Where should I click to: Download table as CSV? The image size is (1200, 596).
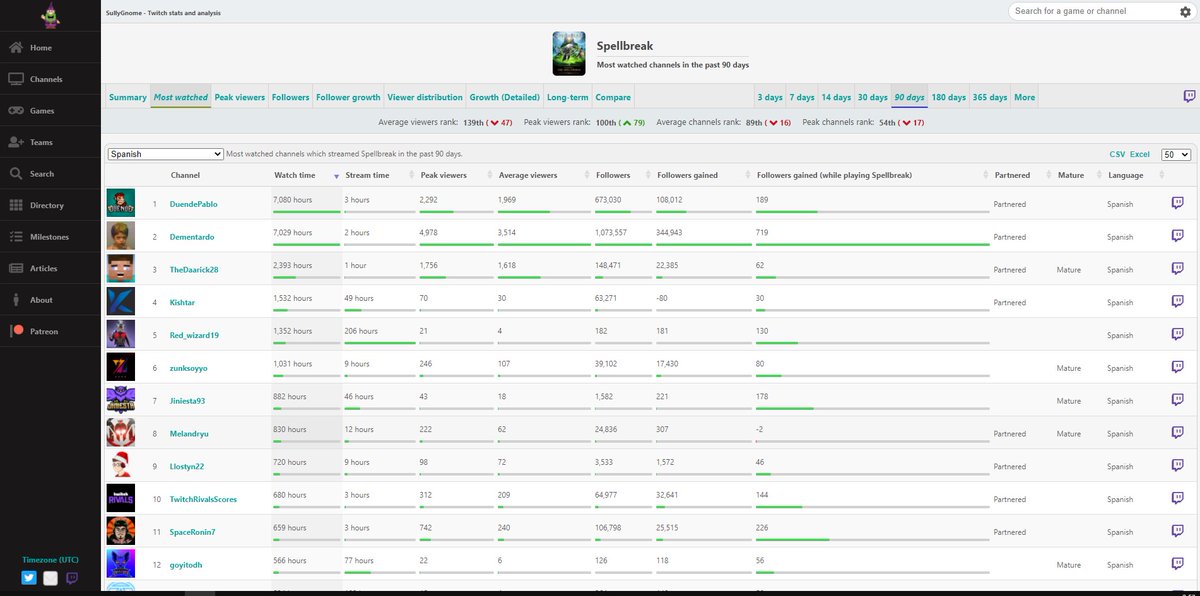pyautogui.click(x=1117, y=154)
